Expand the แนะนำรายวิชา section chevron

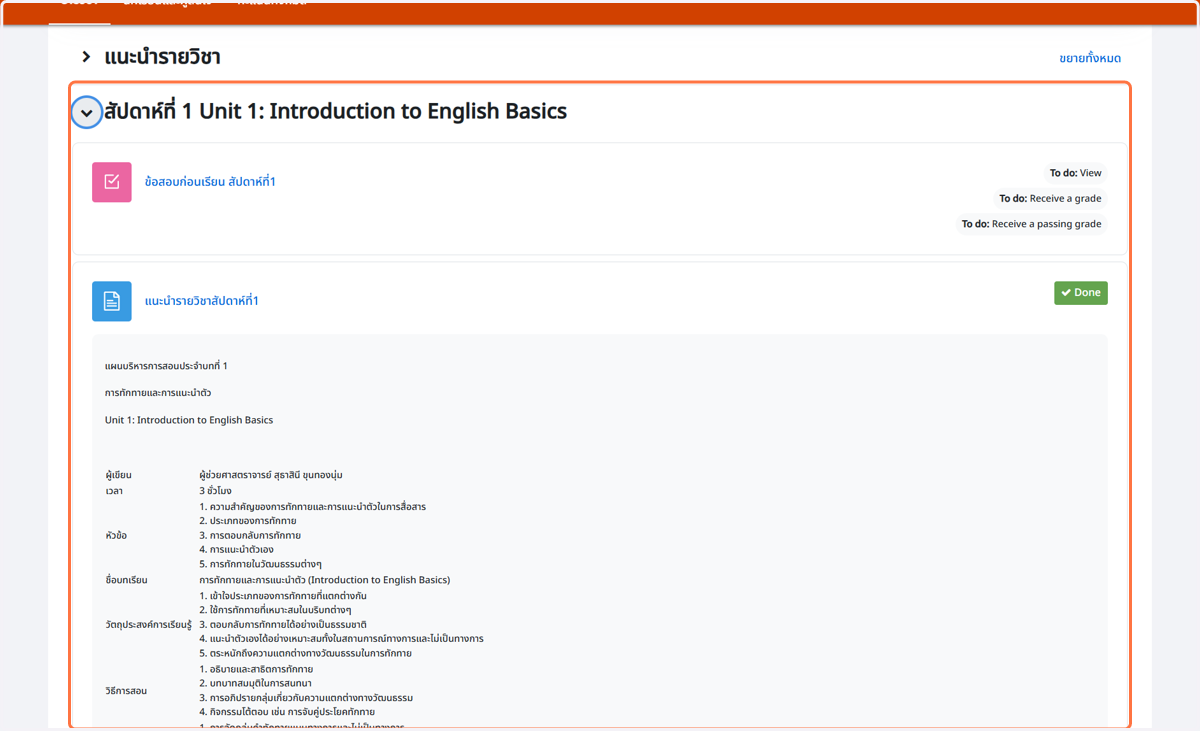click(87, 57)
